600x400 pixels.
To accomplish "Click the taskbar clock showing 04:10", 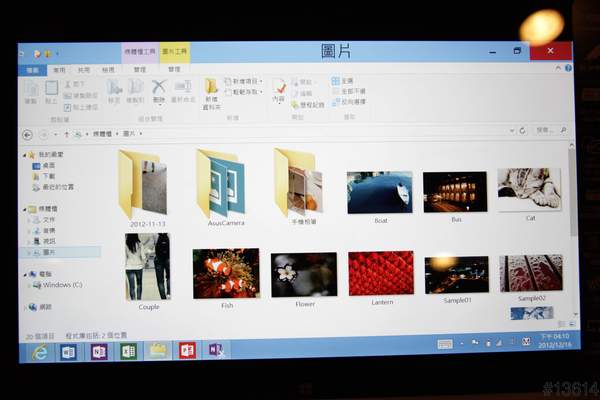I will pos(554,340).
